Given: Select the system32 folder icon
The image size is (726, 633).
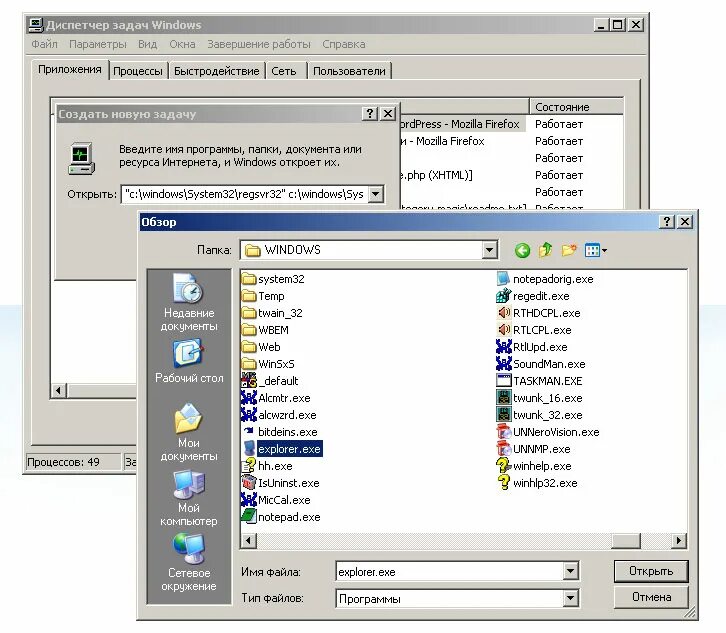Looking at the screenshot, I should tap(249, 279).
